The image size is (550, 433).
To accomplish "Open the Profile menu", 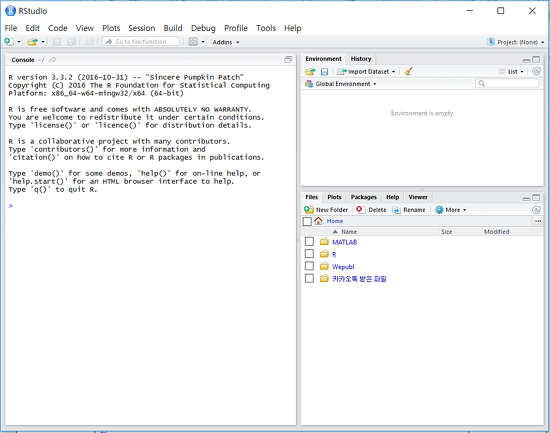I will (x=236, y=28).
